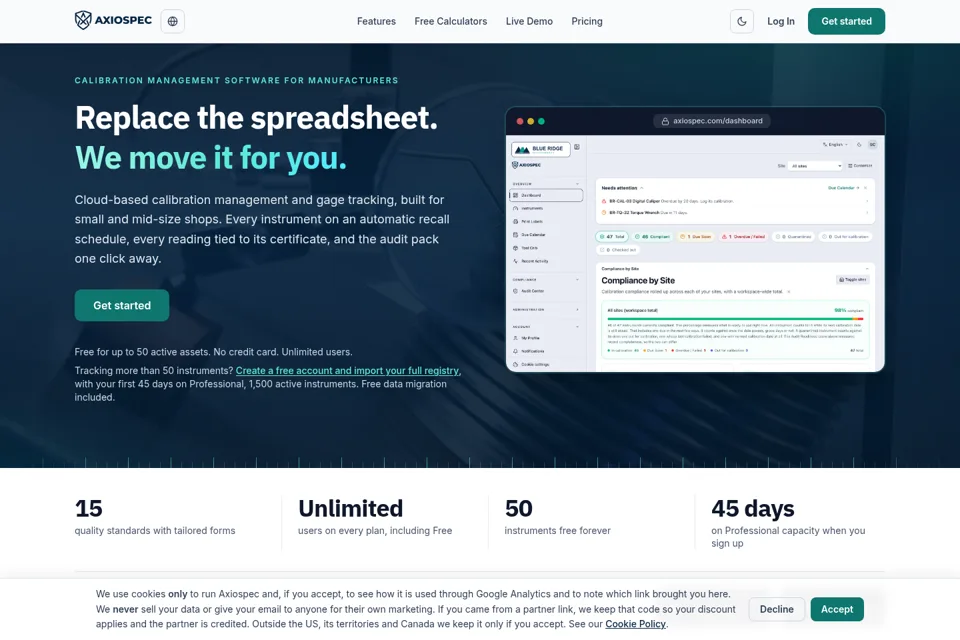Image resolution: width=960 pixels, height=640 pixels.
Task: Click the lock icon in preview address bar
Action: 665,121
